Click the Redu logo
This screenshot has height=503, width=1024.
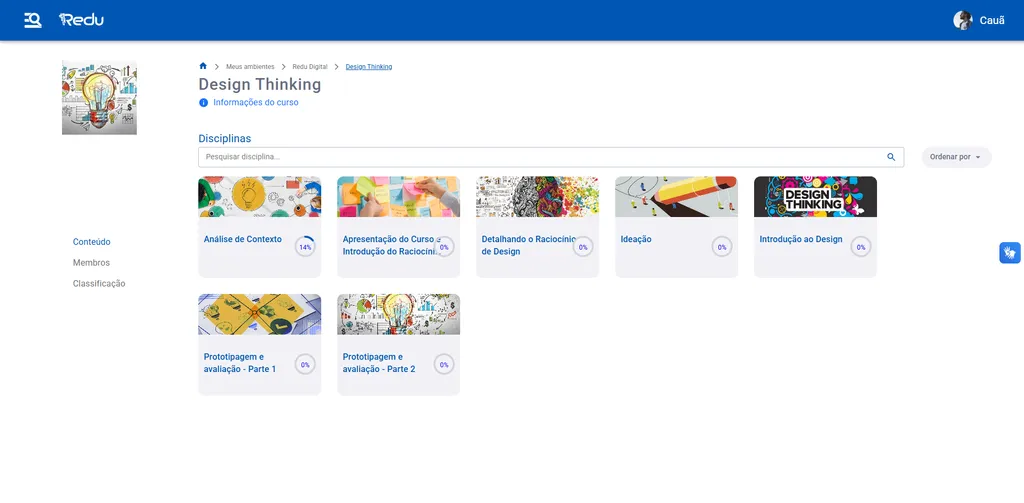point(81,20)
